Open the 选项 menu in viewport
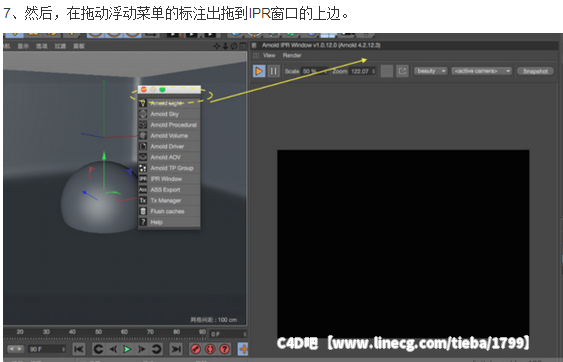The image size is (563, 362). [x=42, y=46]
